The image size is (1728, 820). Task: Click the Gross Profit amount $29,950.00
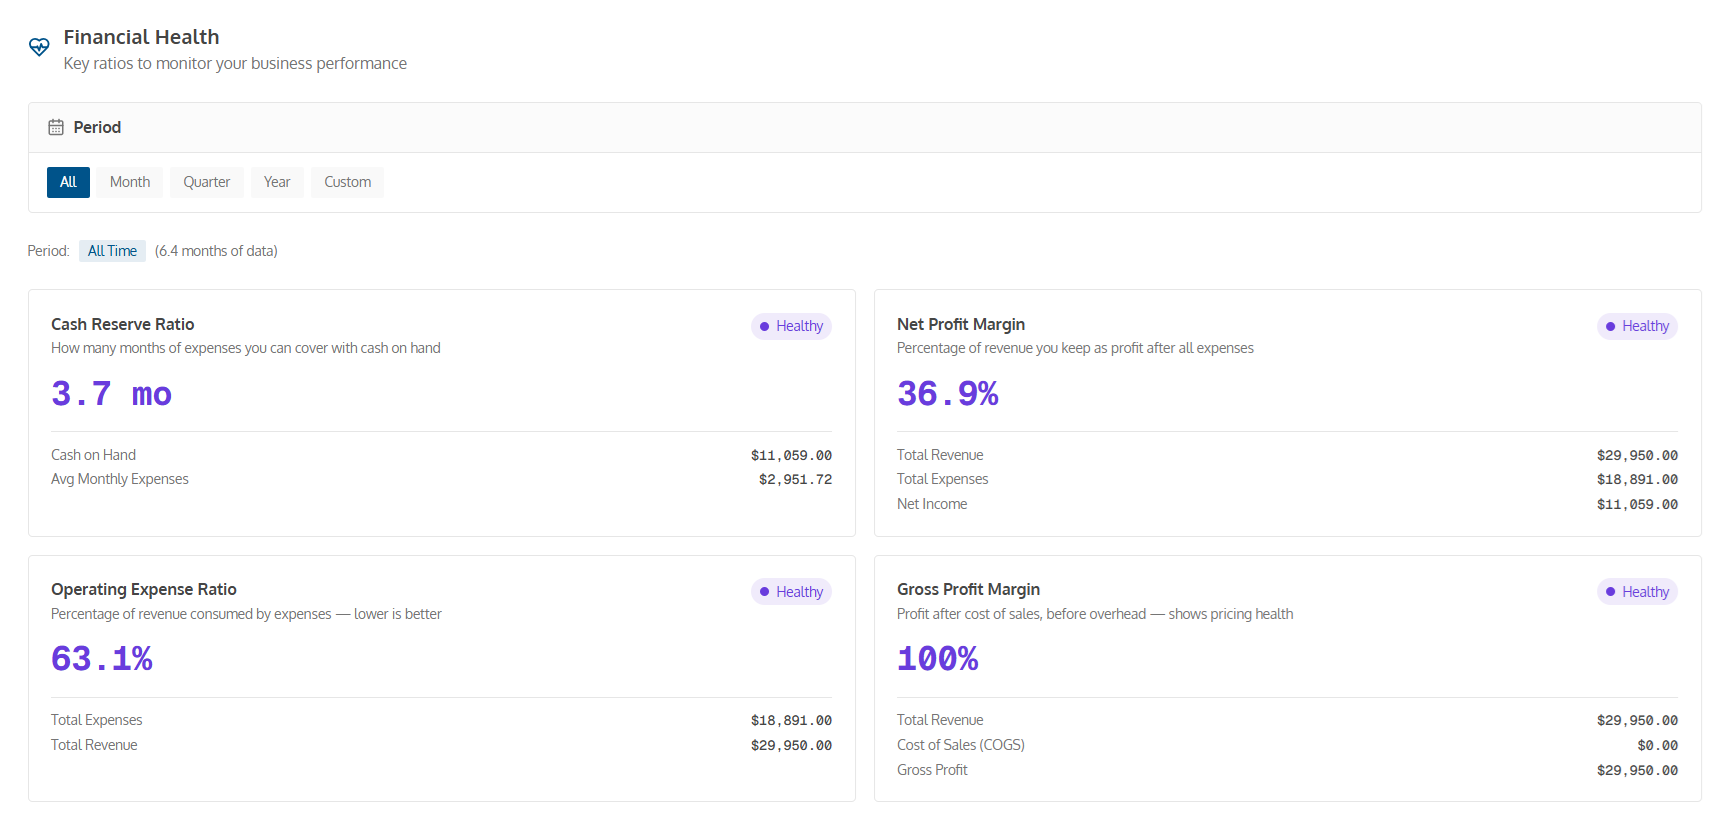click(x=1637, y=771)
